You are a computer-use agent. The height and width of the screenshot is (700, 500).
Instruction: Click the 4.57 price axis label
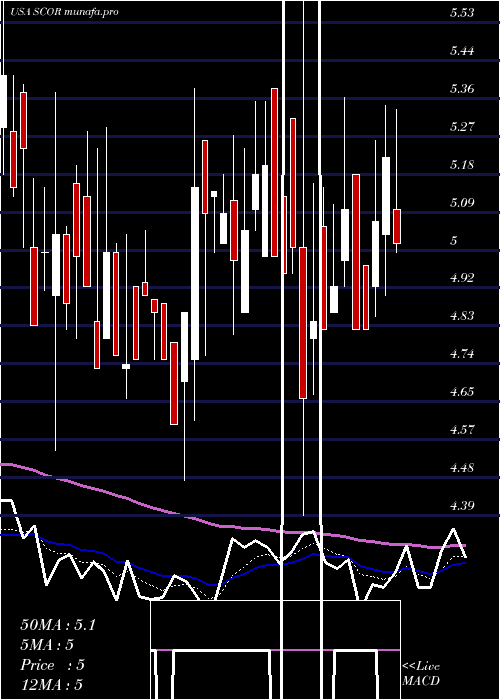tap(462, 430)
